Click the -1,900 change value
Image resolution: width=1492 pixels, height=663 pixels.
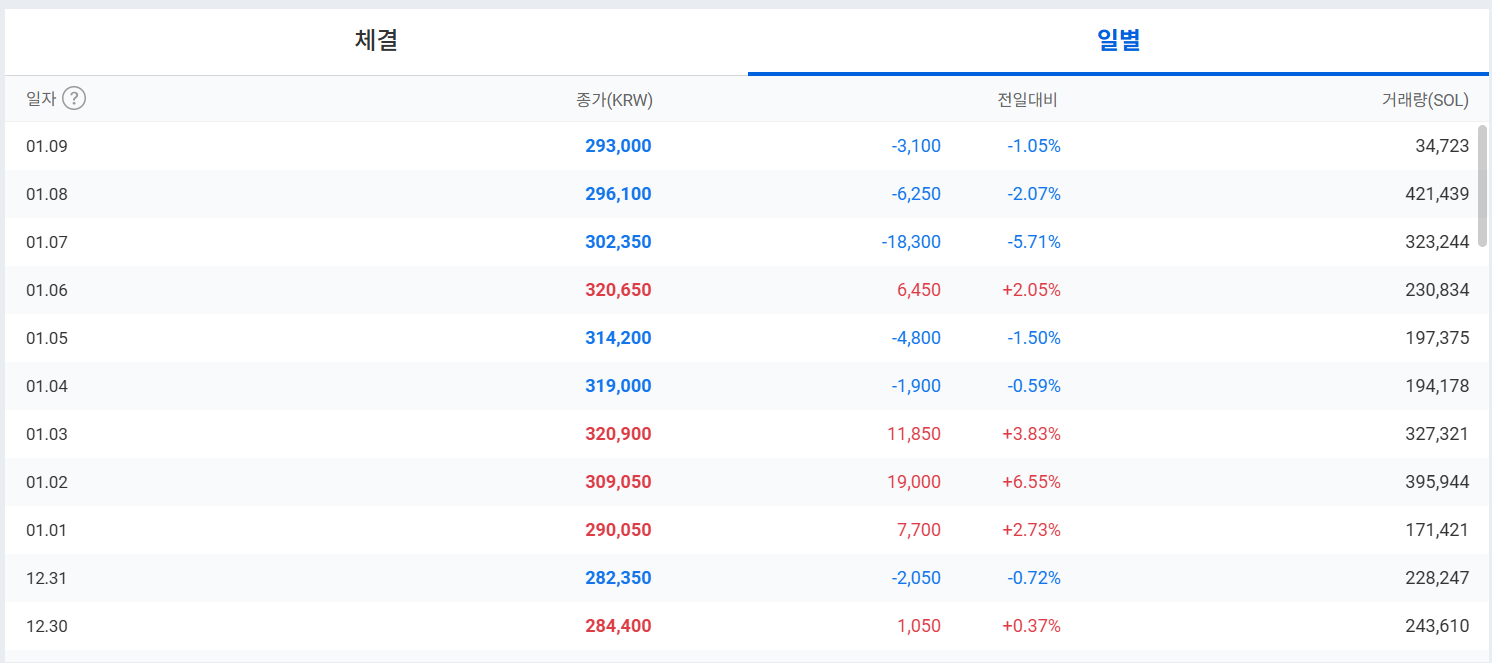point(916,386)
